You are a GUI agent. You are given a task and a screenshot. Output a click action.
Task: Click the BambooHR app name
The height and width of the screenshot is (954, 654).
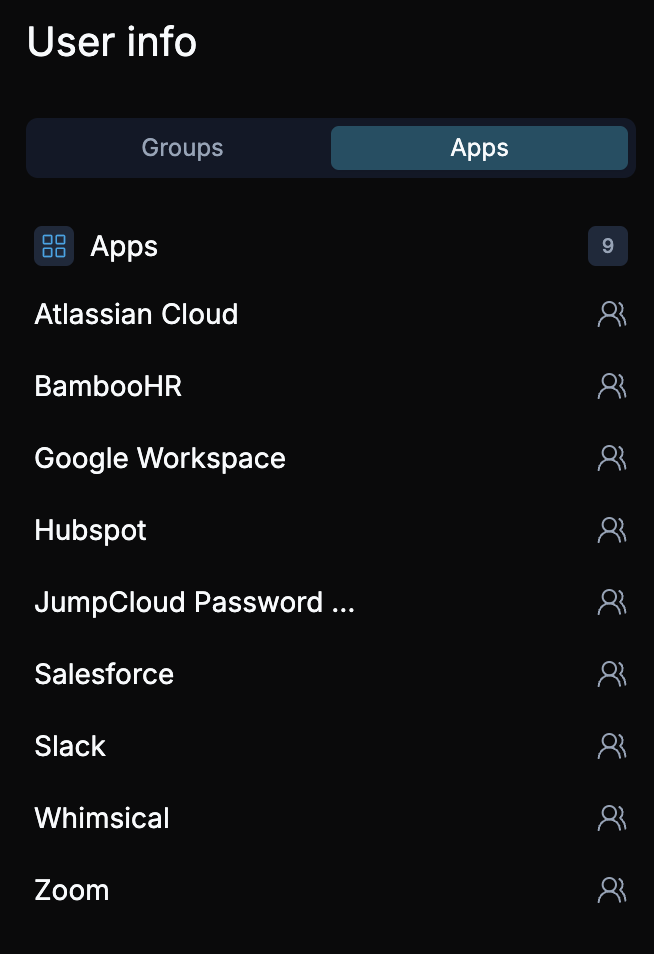(107, 386)
